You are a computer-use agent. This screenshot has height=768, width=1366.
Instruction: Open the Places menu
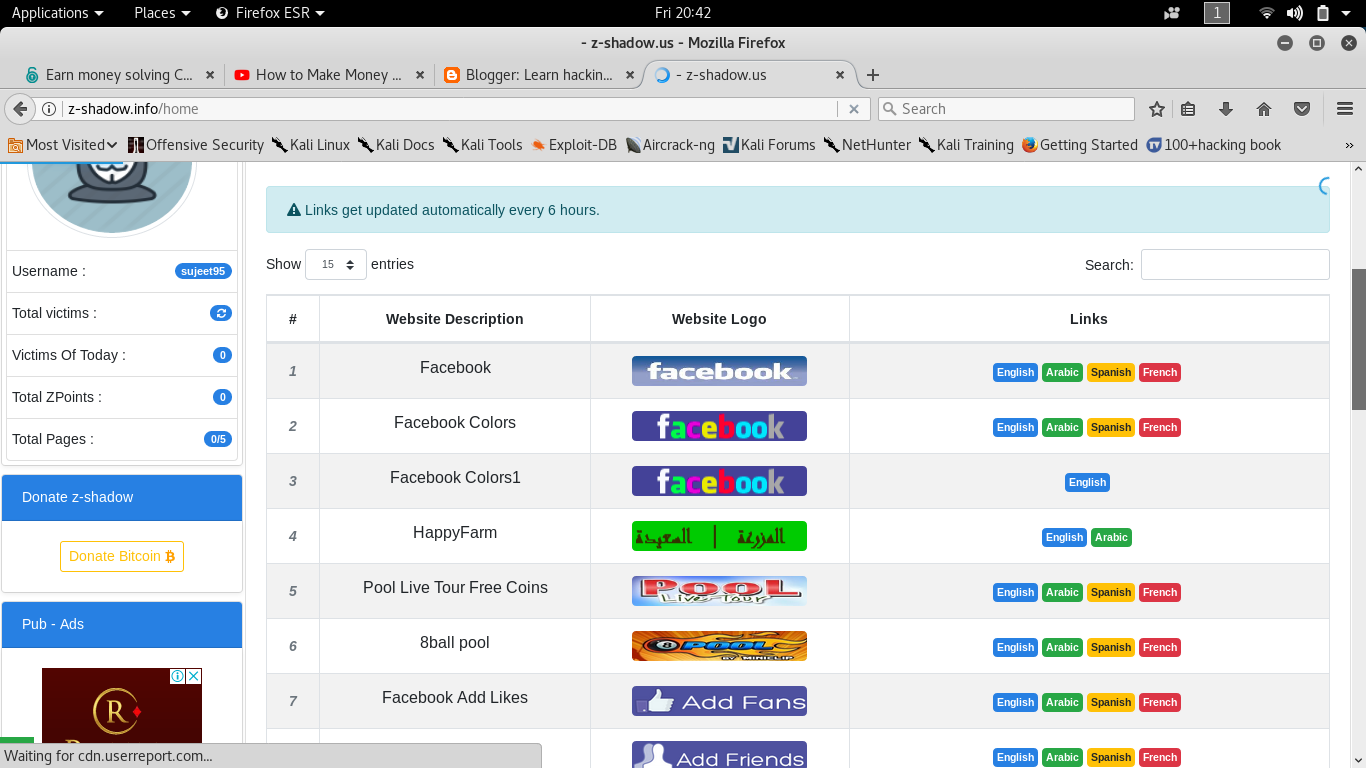(x=162, y=13)
